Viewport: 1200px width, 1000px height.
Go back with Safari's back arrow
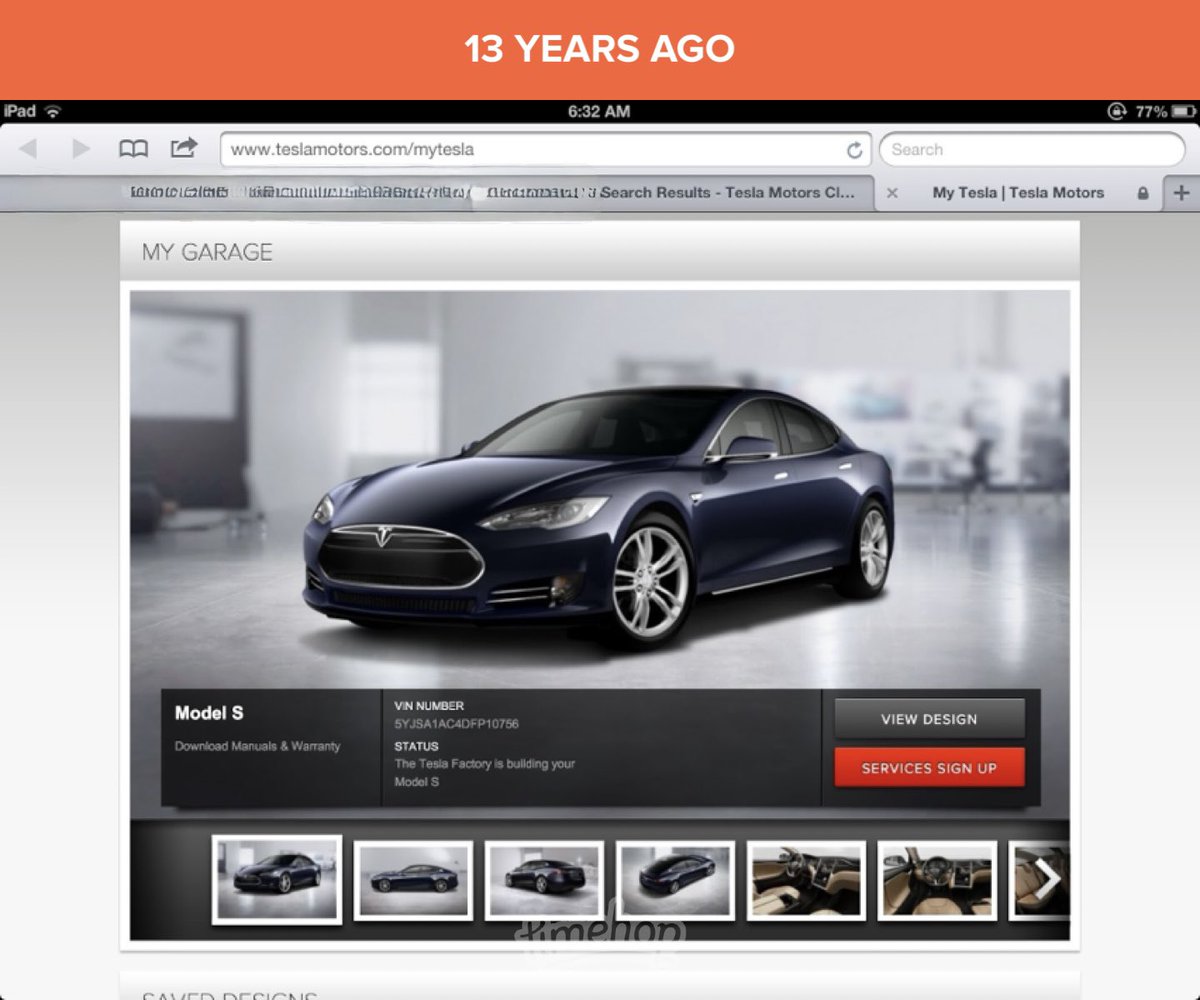pos(28,149)
